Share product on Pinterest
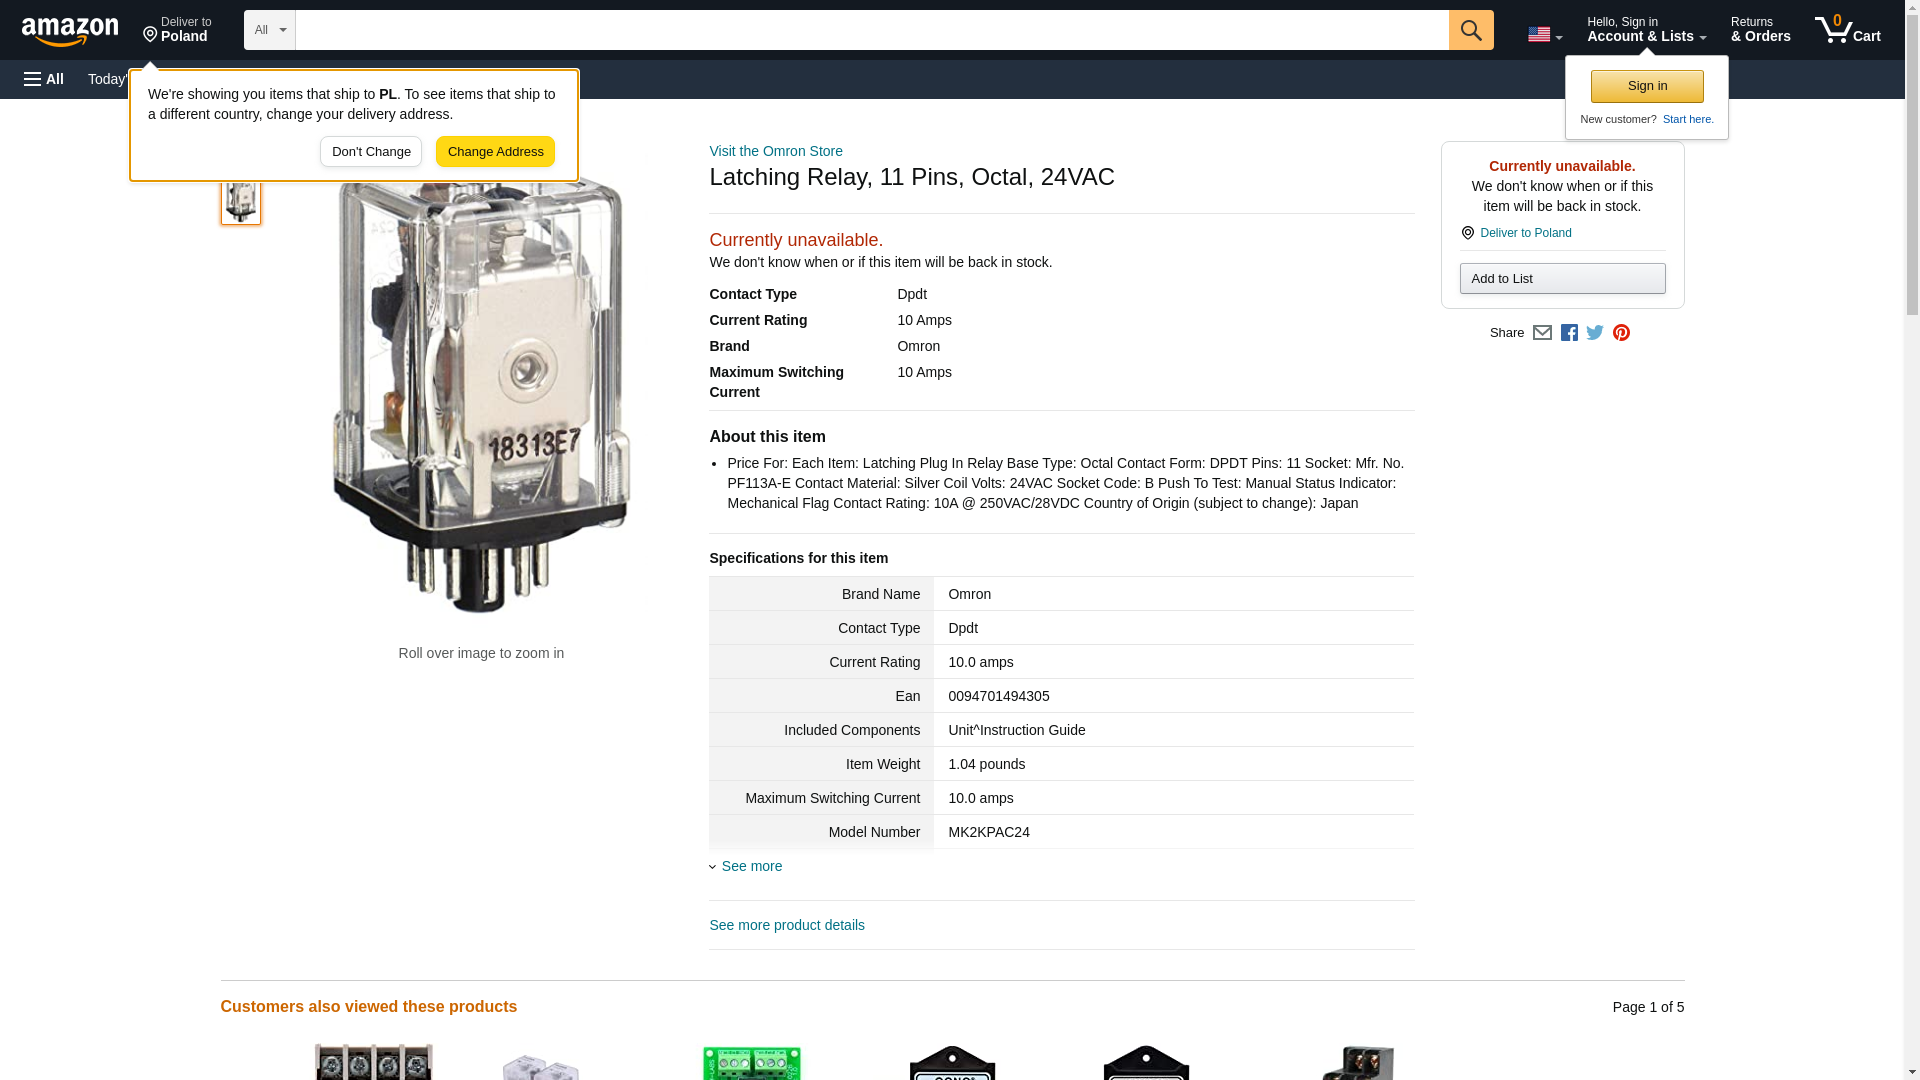This screenshot has width=1920, height=1080. [x=1621, y=333]
